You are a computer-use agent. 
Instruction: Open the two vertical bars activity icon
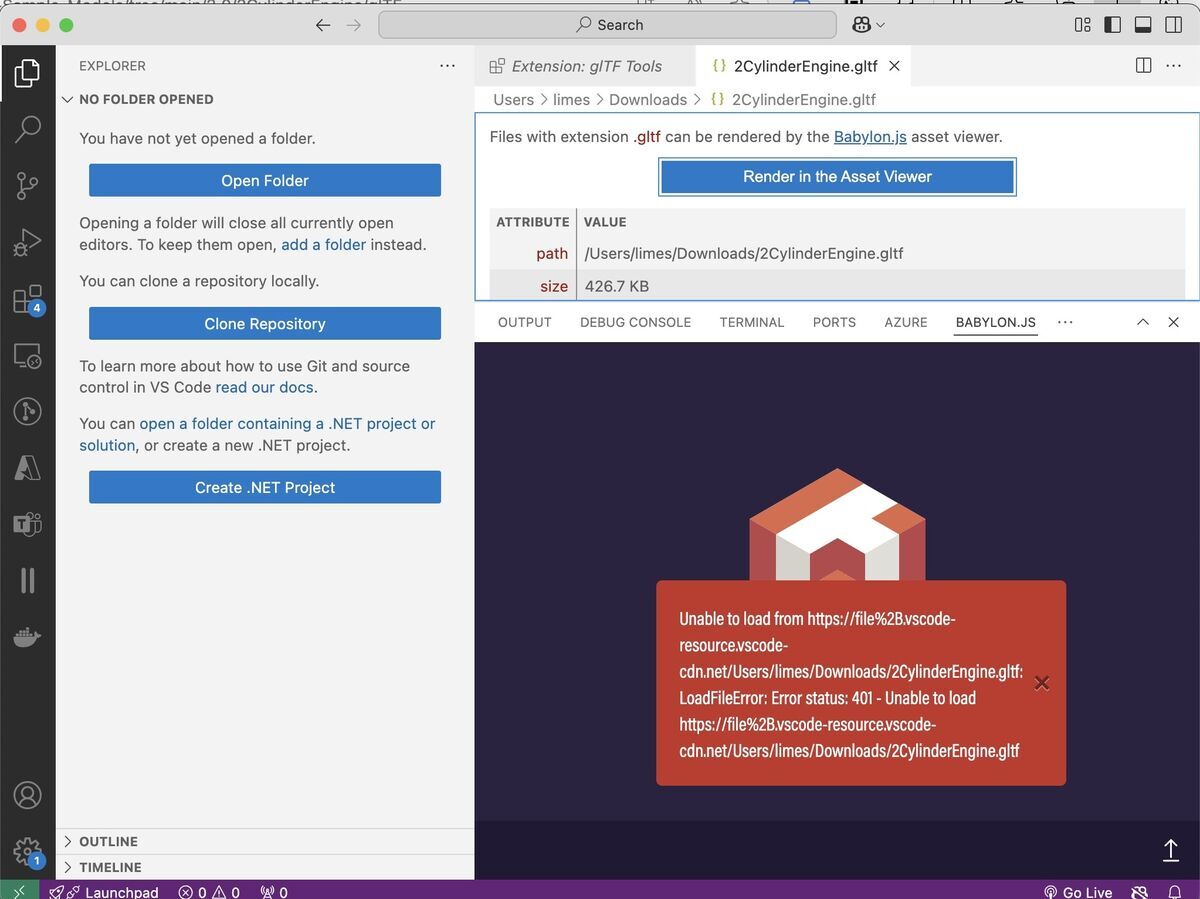tap(27, 580)
